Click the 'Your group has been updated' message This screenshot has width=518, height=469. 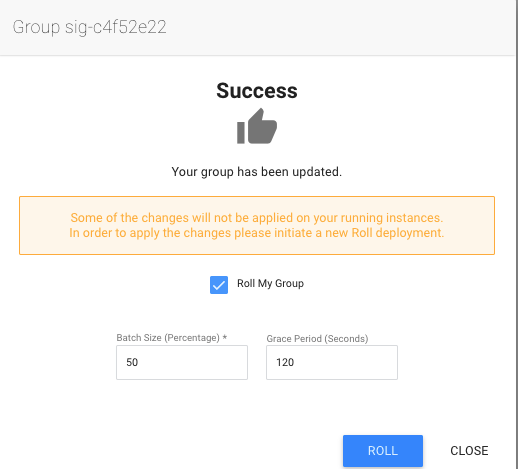coord(257,172)
